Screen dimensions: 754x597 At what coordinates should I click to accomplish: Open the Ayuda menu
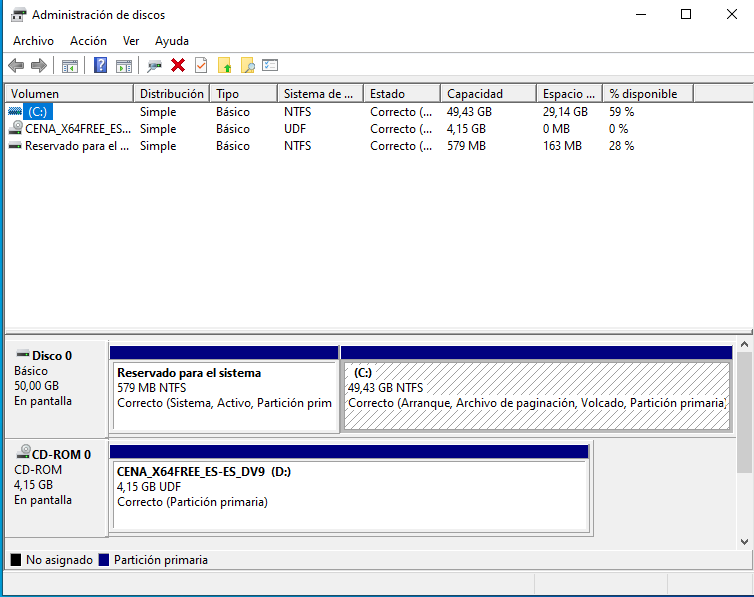172,41
